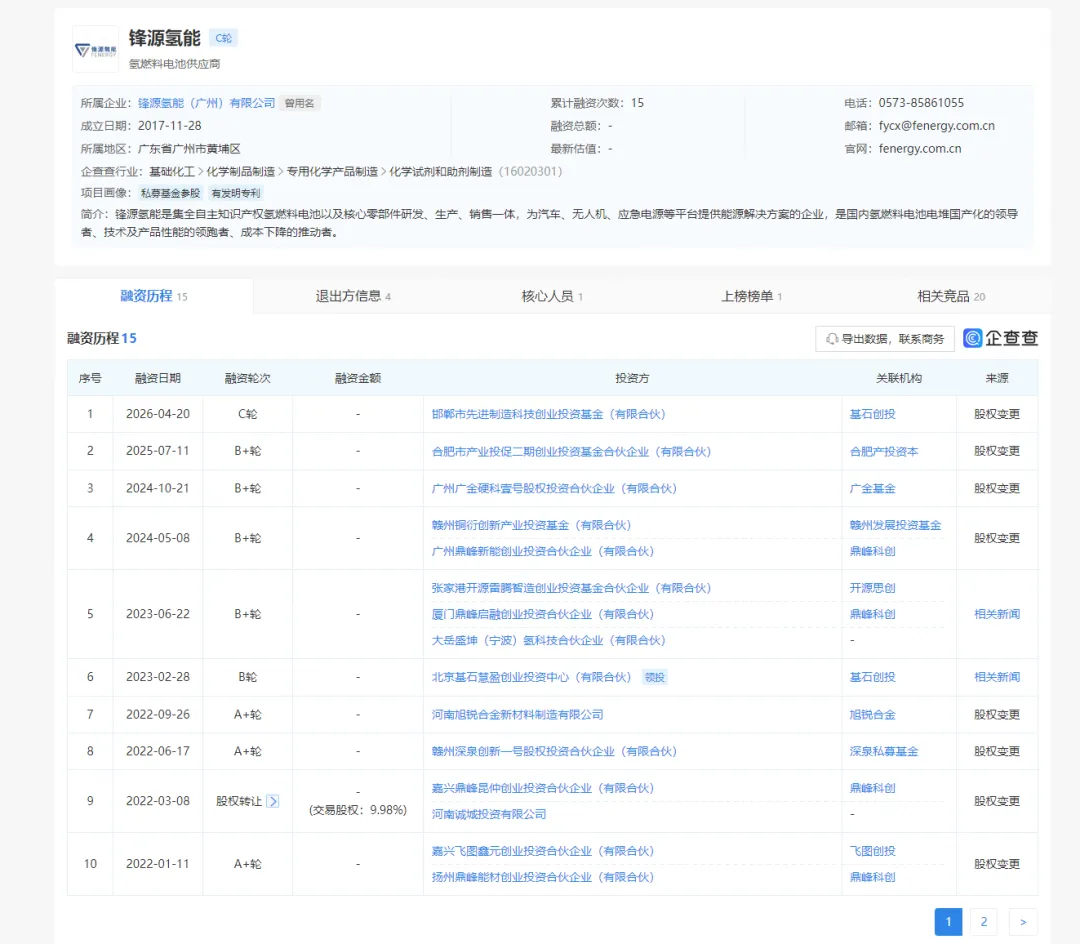This screenshot has height=944, width=1080.
Task: Click the 锋源氢能 company logo thumbnail
Action: pyautogui.click(x=96, y=50)
